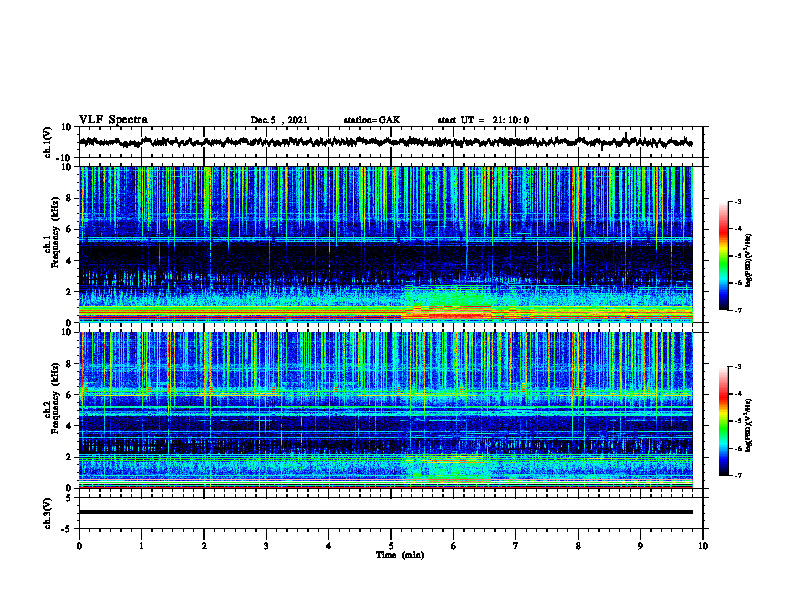This screenshot has height=612, width=792.
Task: Click the 'ch.3(V)' axis label
Action: tap(48, 513)
